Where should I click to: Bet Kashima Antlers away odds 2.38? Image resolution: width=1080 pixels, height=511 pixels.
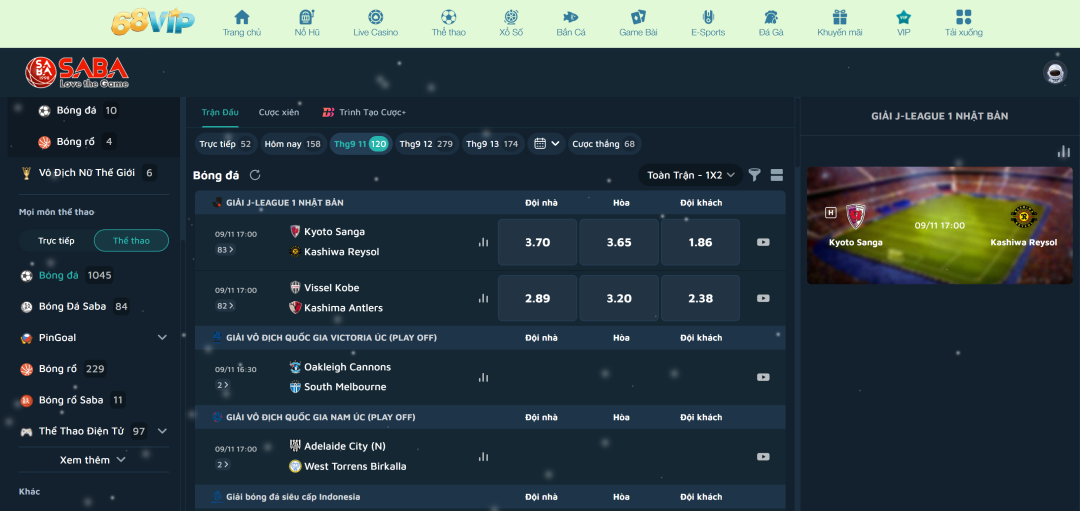pyautogui.click(x=700, y=298)
